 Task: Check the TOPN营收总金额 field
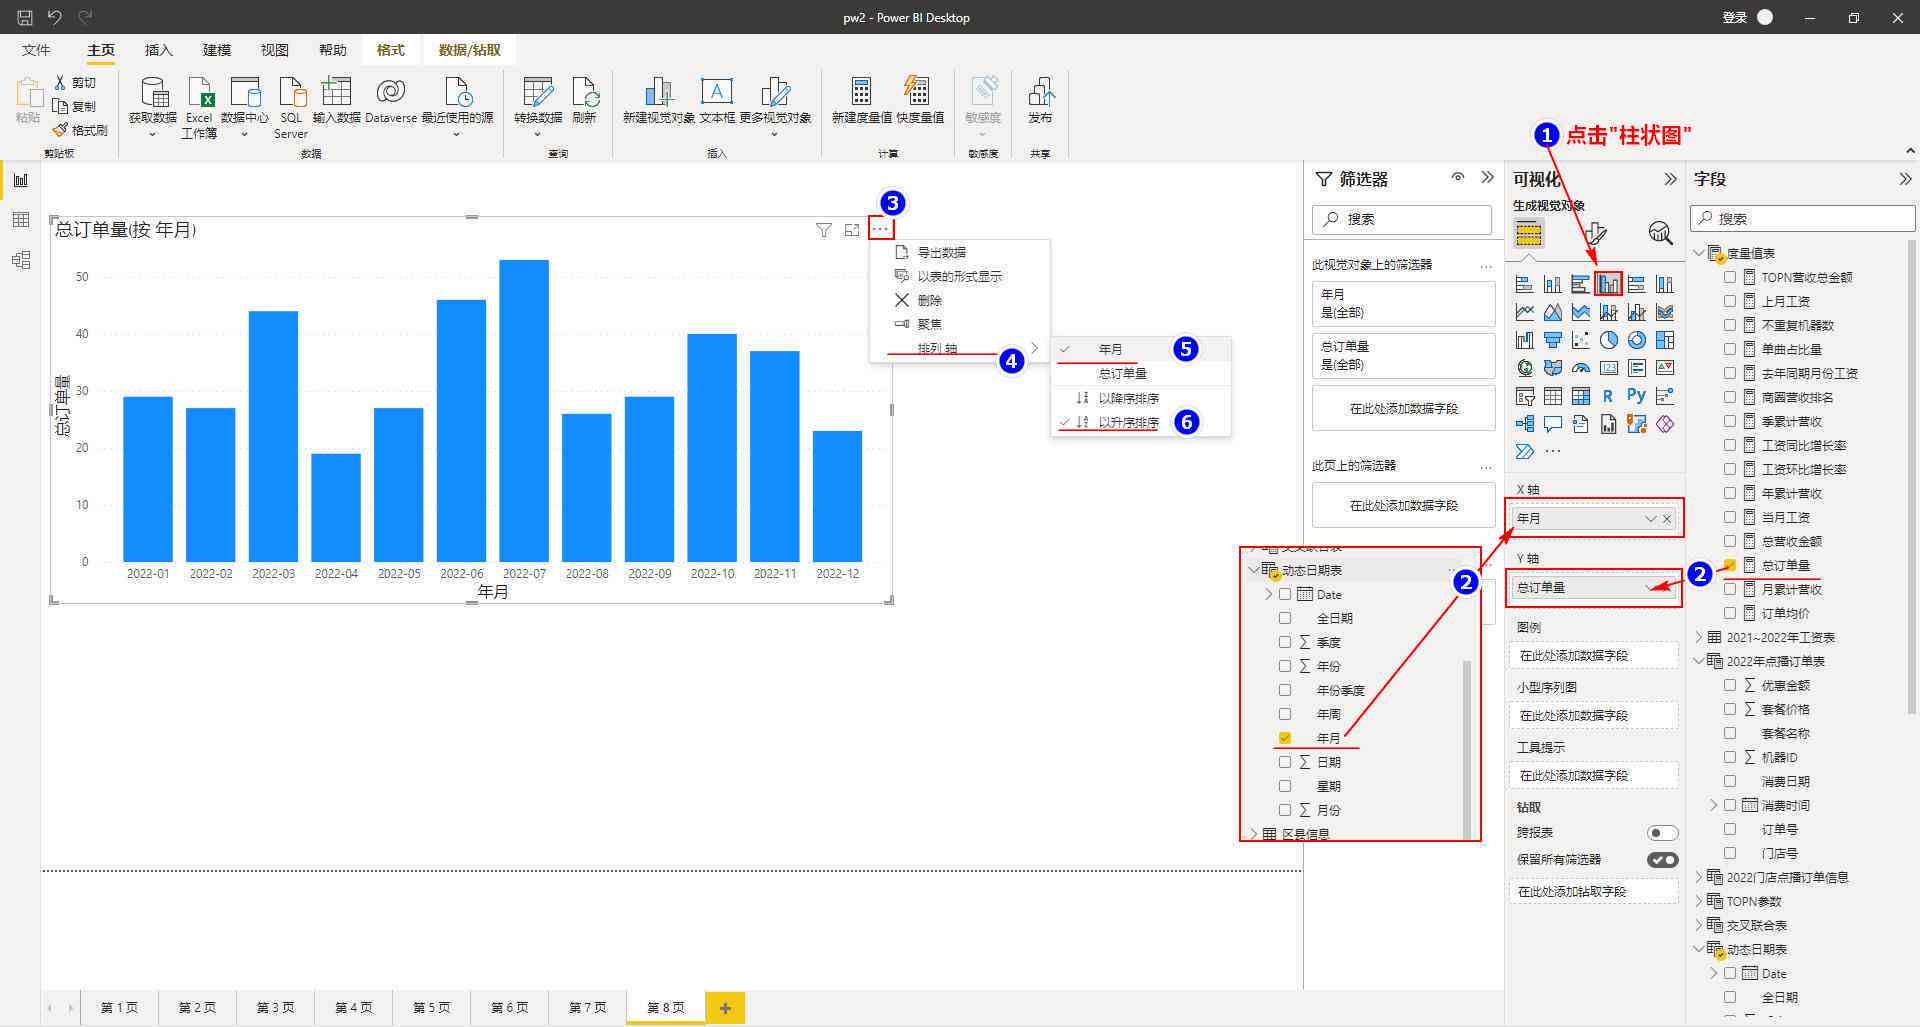tap(1730, 277)
